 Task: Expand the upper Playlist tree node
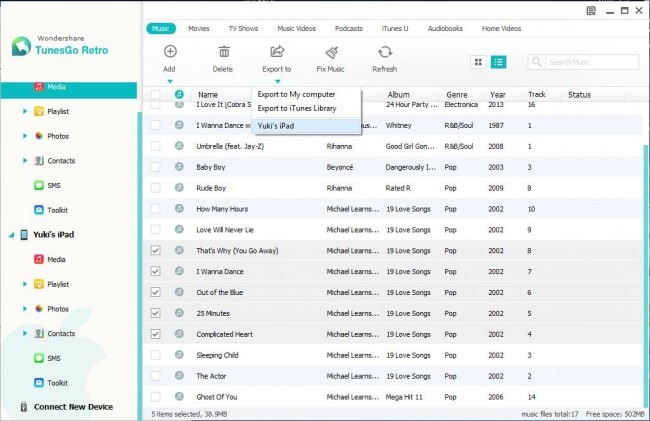(x=24, y=111)
